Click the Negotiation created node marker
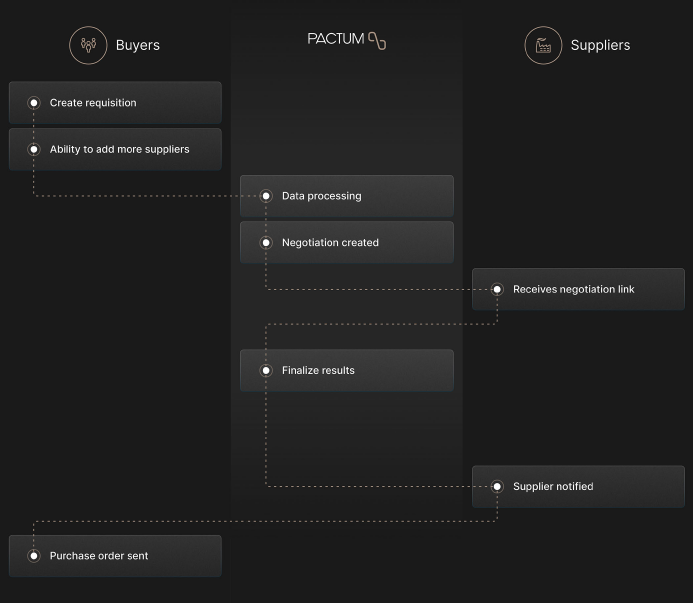 tap(266, 243)
